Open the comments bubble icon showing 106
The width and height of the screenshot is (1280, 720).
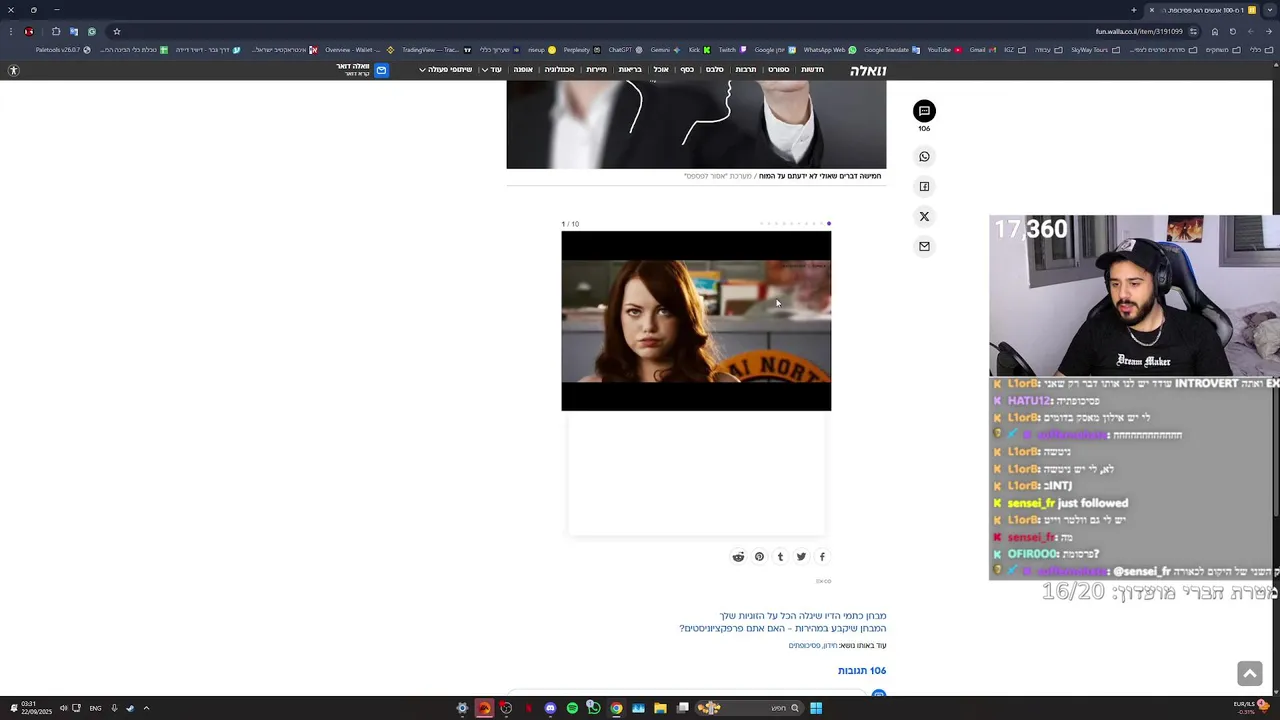tap(924, 111)
